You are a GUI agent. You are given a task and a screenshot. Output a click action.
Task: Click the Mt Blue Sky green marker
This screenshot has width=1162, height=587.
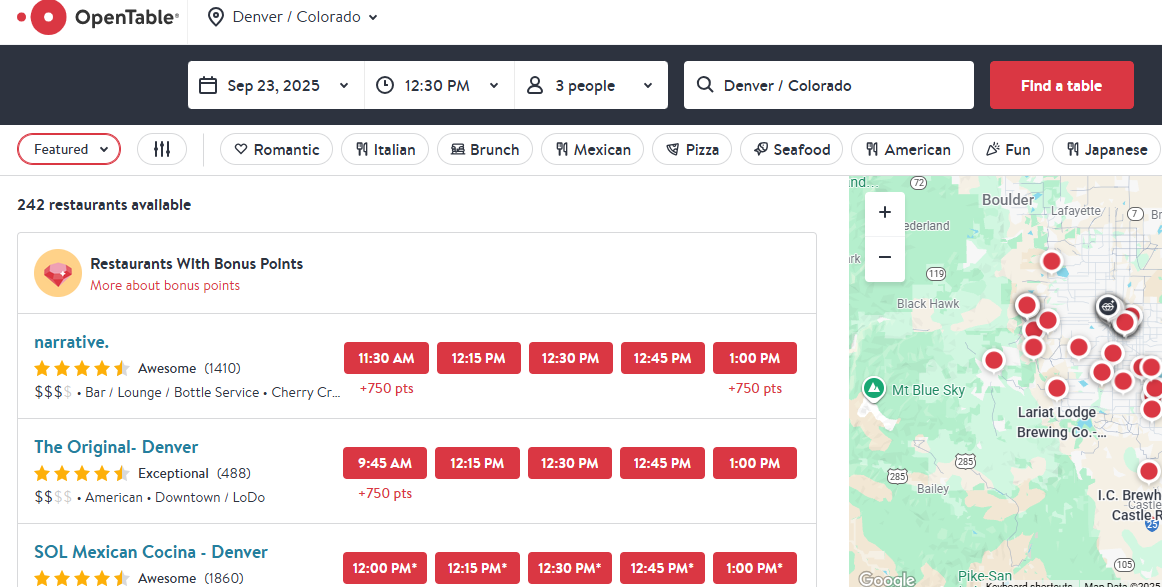pos(874,389)
